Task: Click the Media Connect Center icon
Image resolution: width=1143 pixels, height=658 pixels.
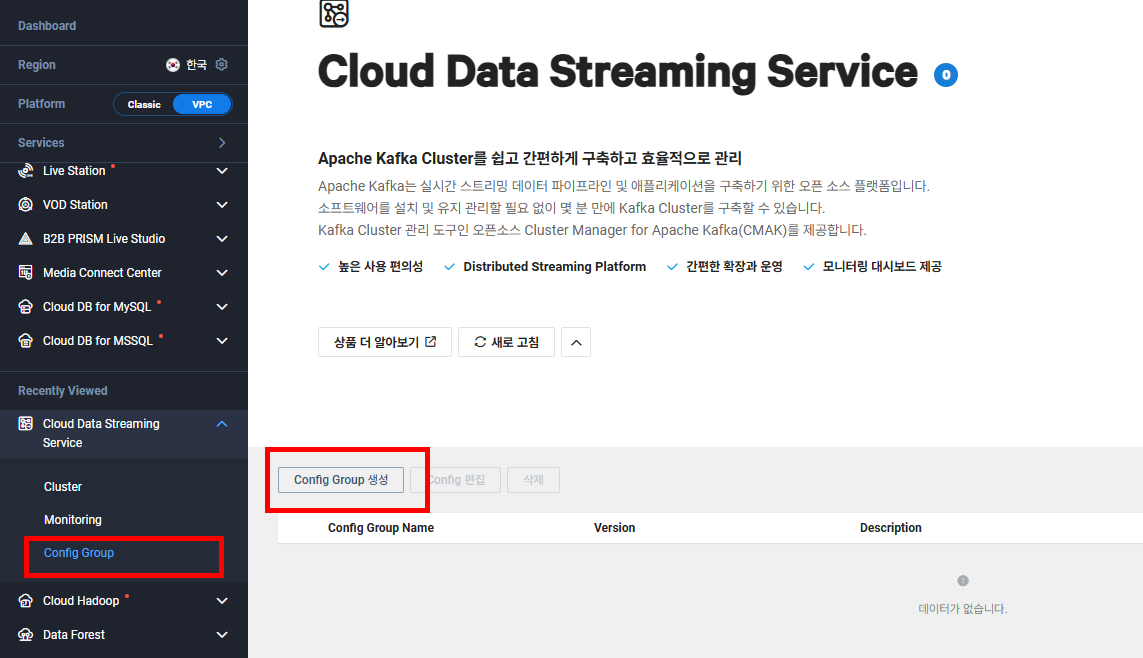Action: coord(26,273)
